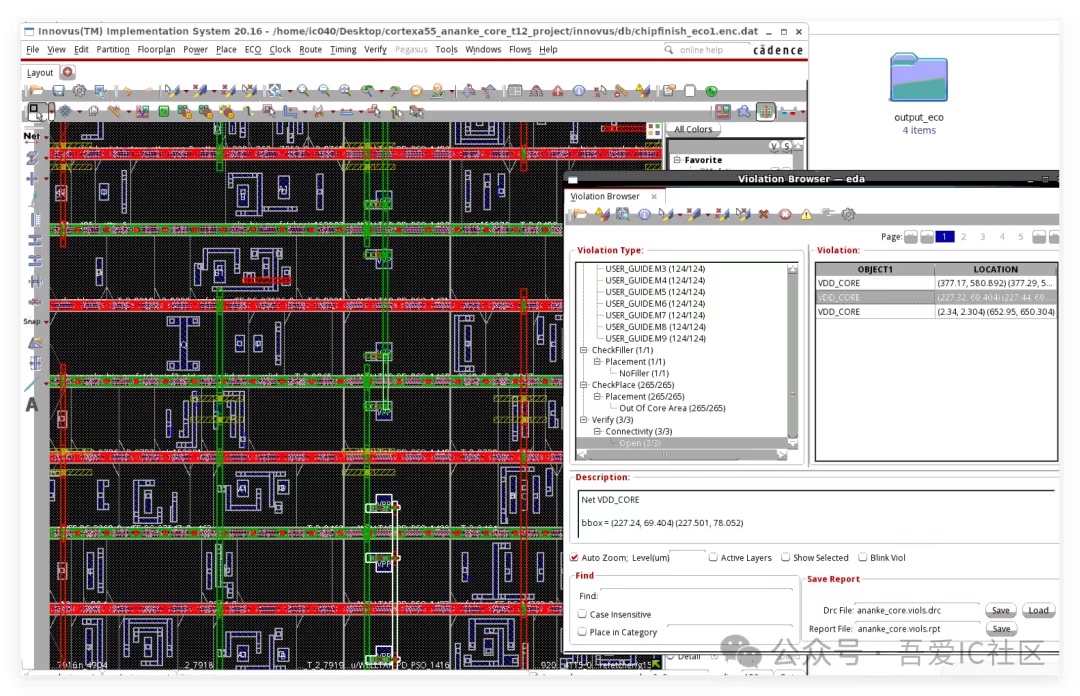
Task: Save design with floppy disk icon
Action: (x=59, y=90)
